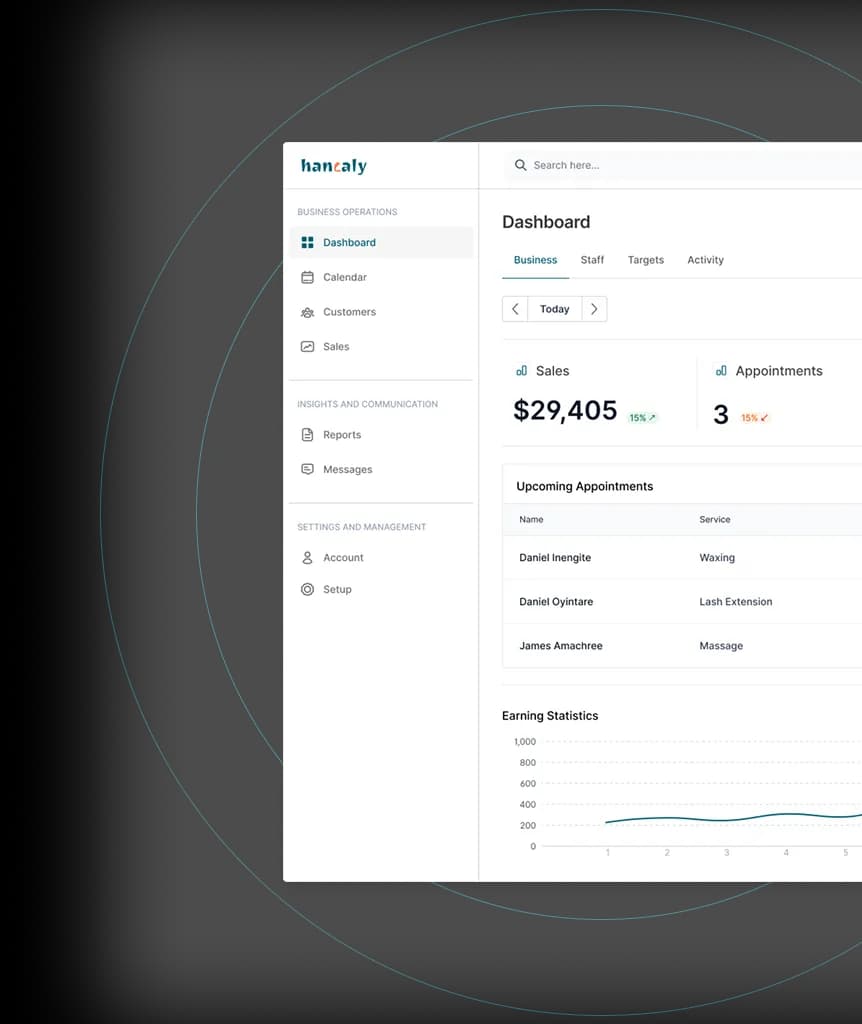Click the next-day right chevron
Screen dimensions: 862x1024
[x=594, y=309]
